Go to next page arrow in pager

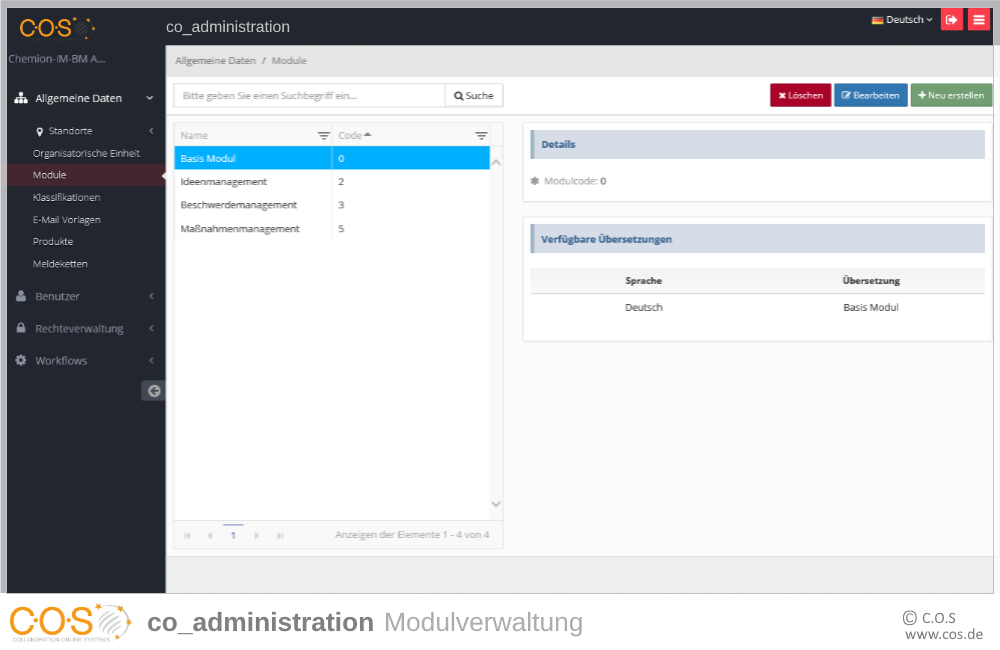pos(257,536)
